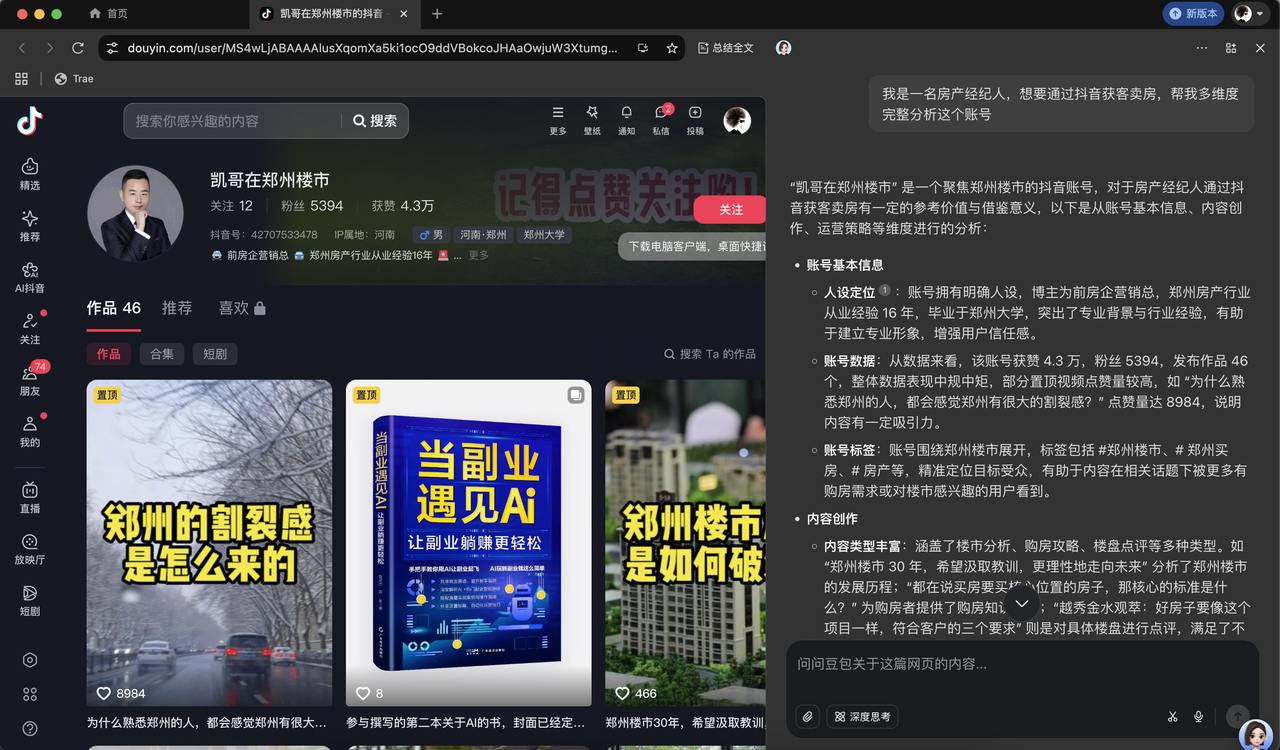Select 精选 in the Douyin sidebar
The image size is (1280, 750).
pos(29,172)
